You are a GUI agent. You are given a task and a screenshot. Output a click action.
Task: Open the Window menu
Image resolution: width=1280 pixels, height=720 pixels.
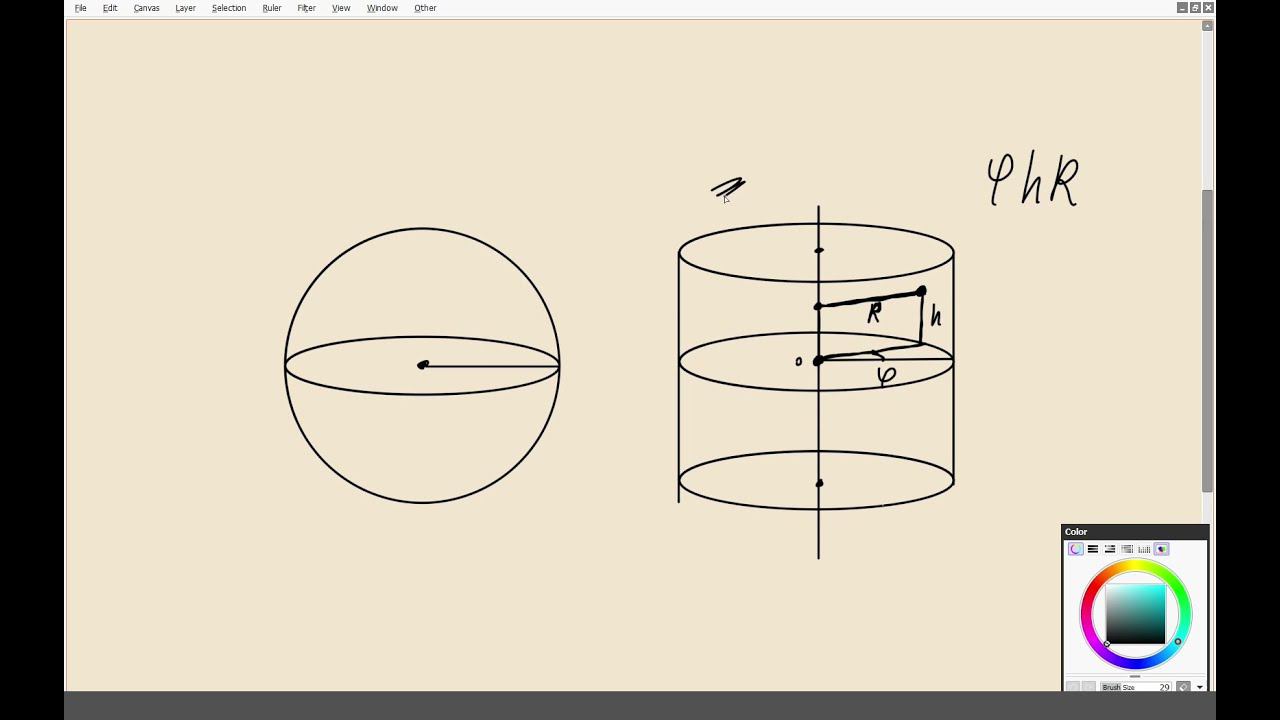[x=382, y=8]
